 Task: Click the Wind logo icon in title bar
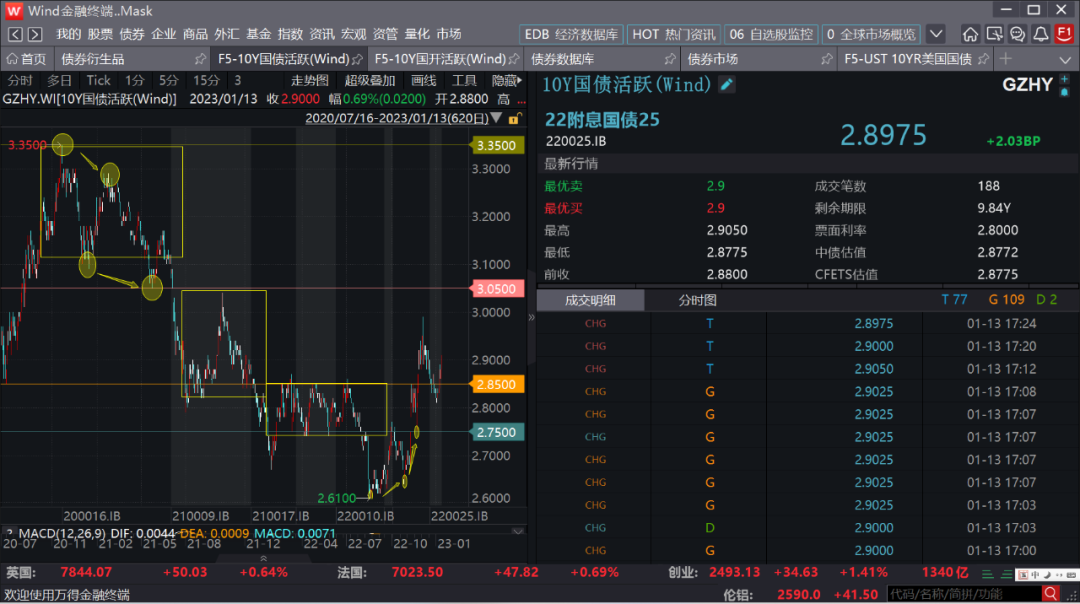[x=14, y=10]
